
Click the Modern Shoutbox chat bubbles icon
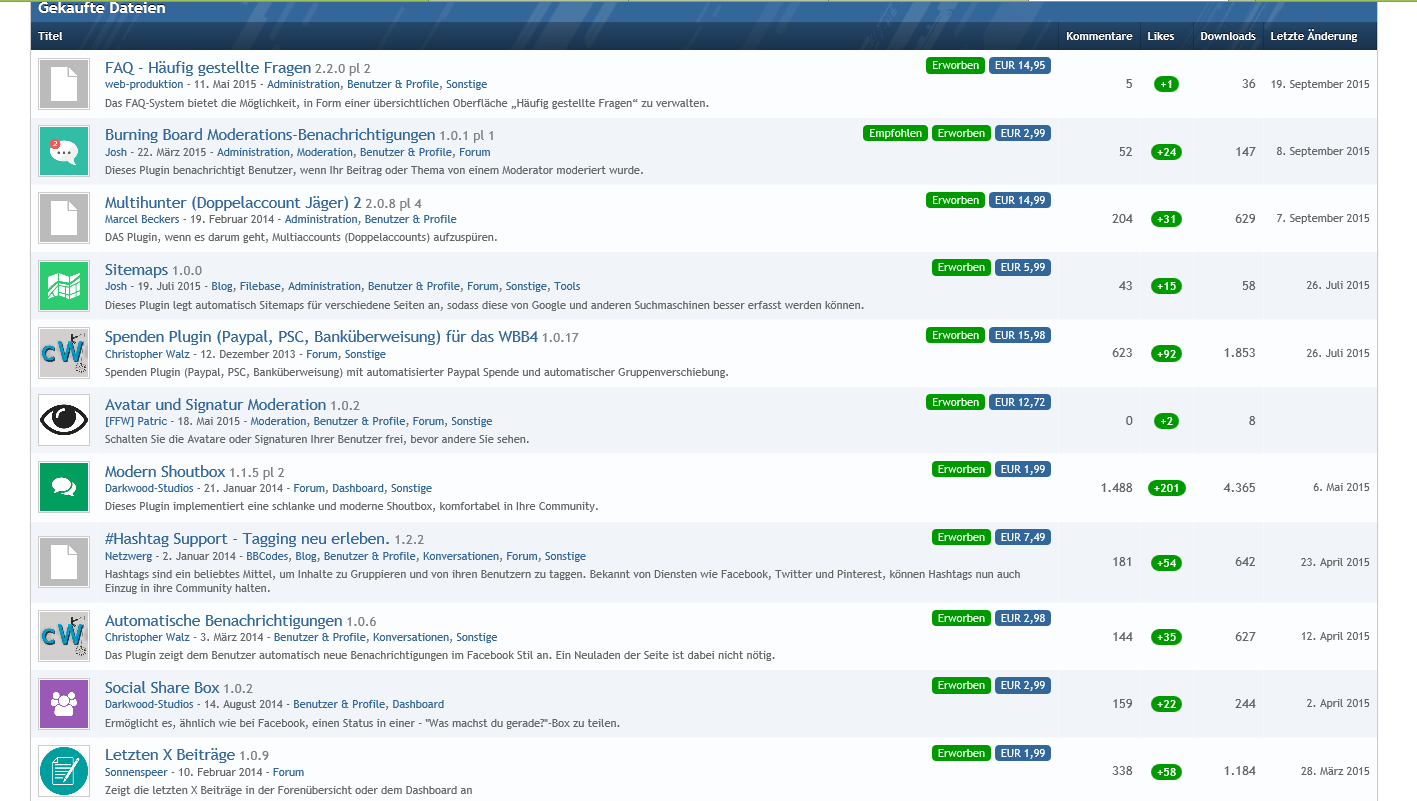(64, 487)
